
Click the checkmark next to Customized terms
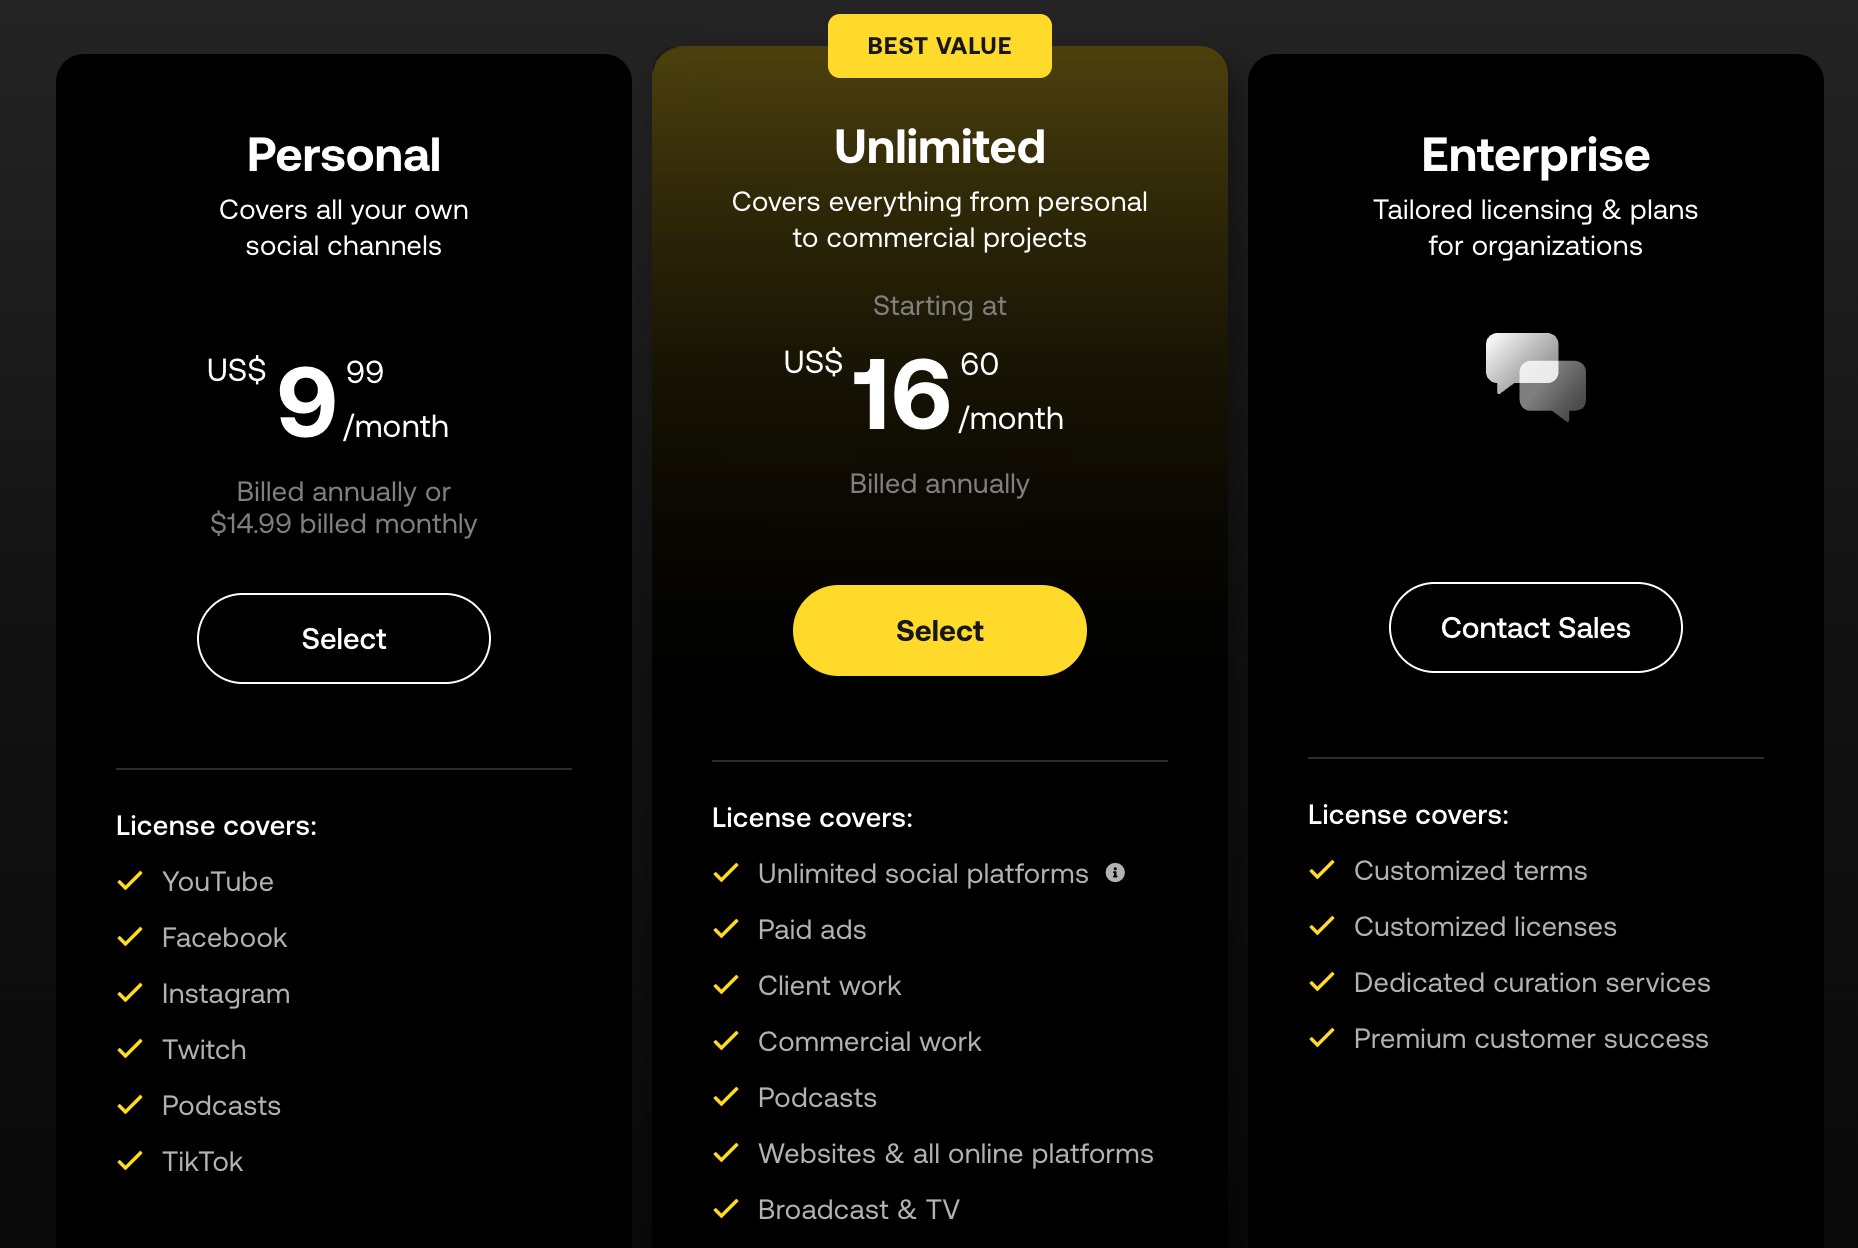coord(1322,870)
